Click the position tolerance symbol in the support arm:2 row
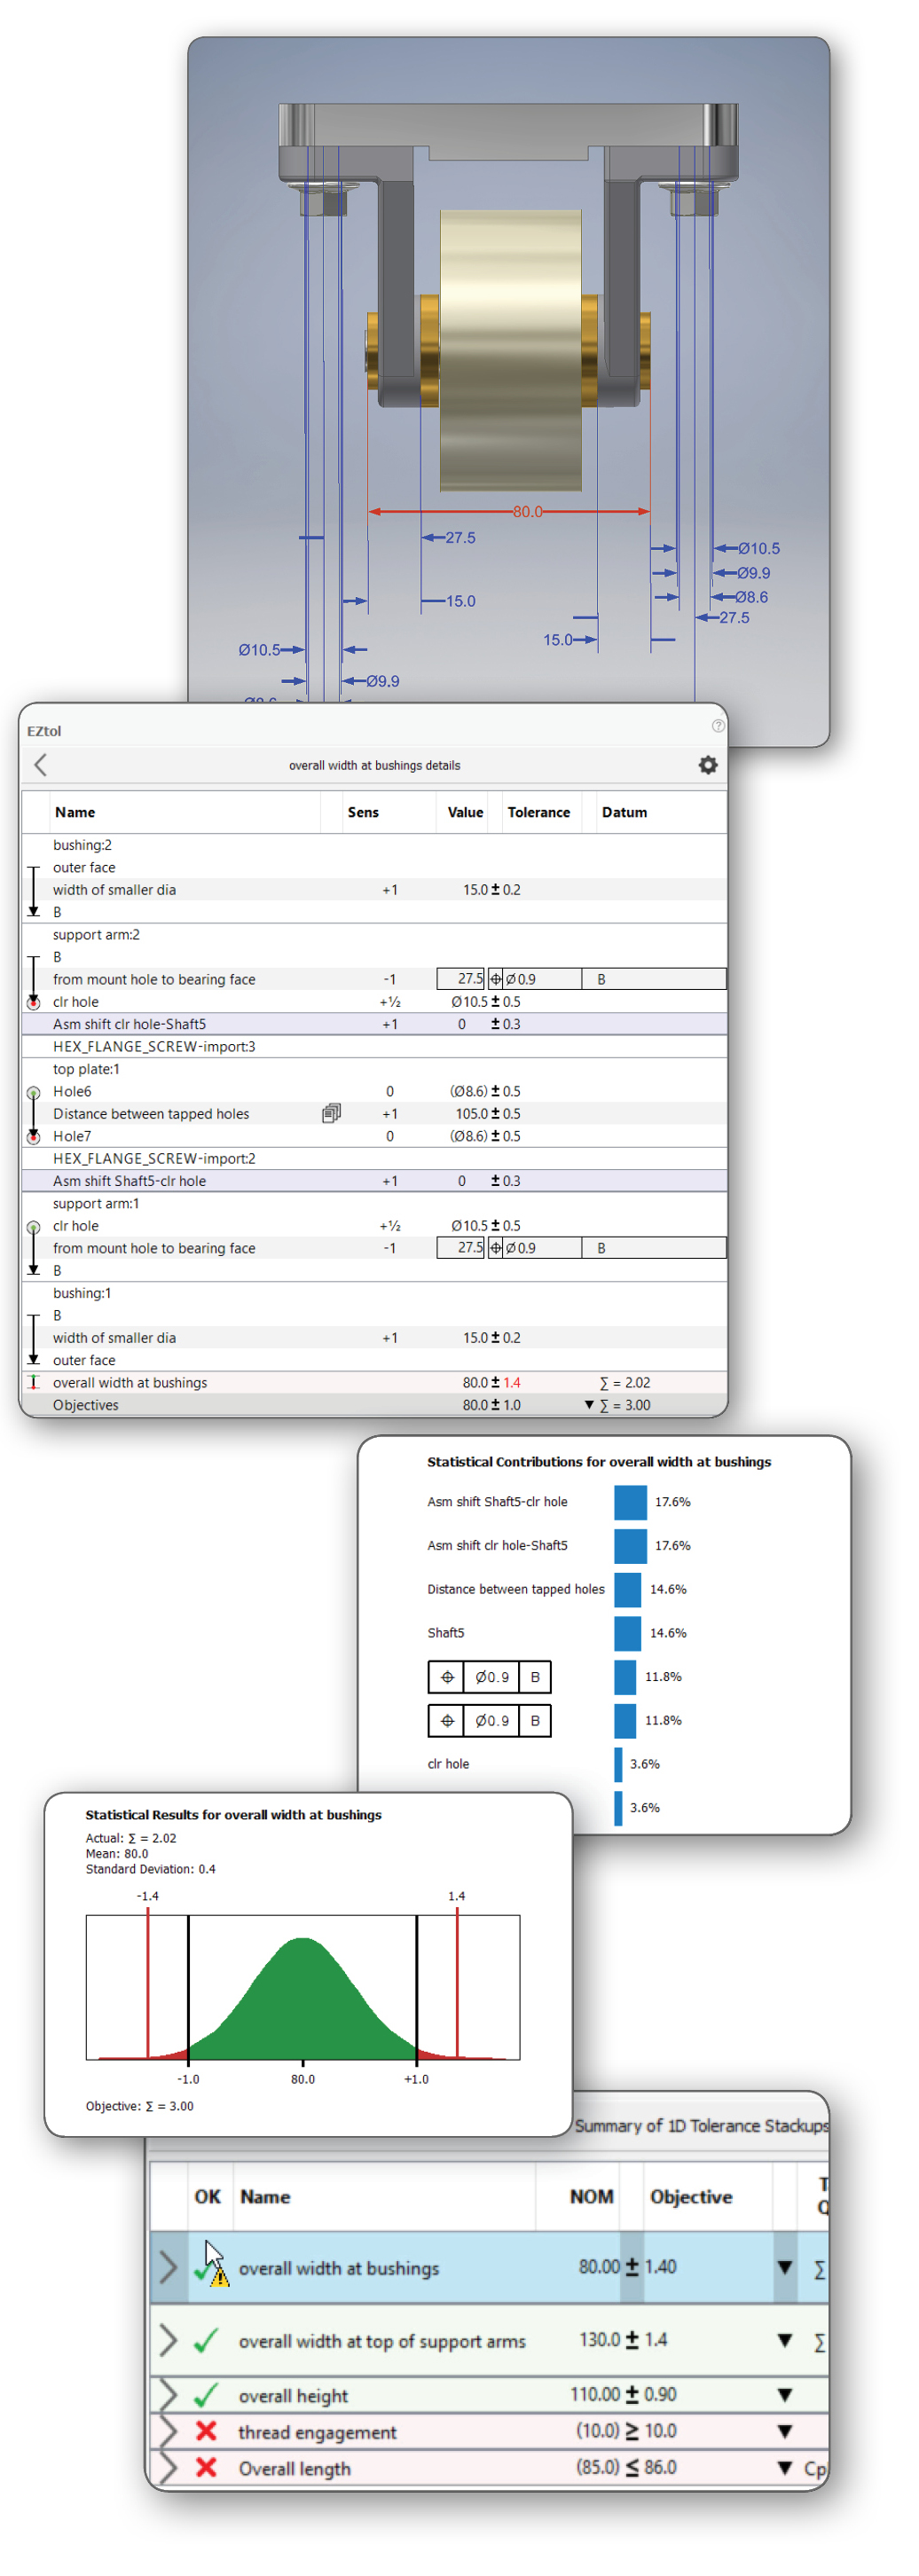 (495, 979)
